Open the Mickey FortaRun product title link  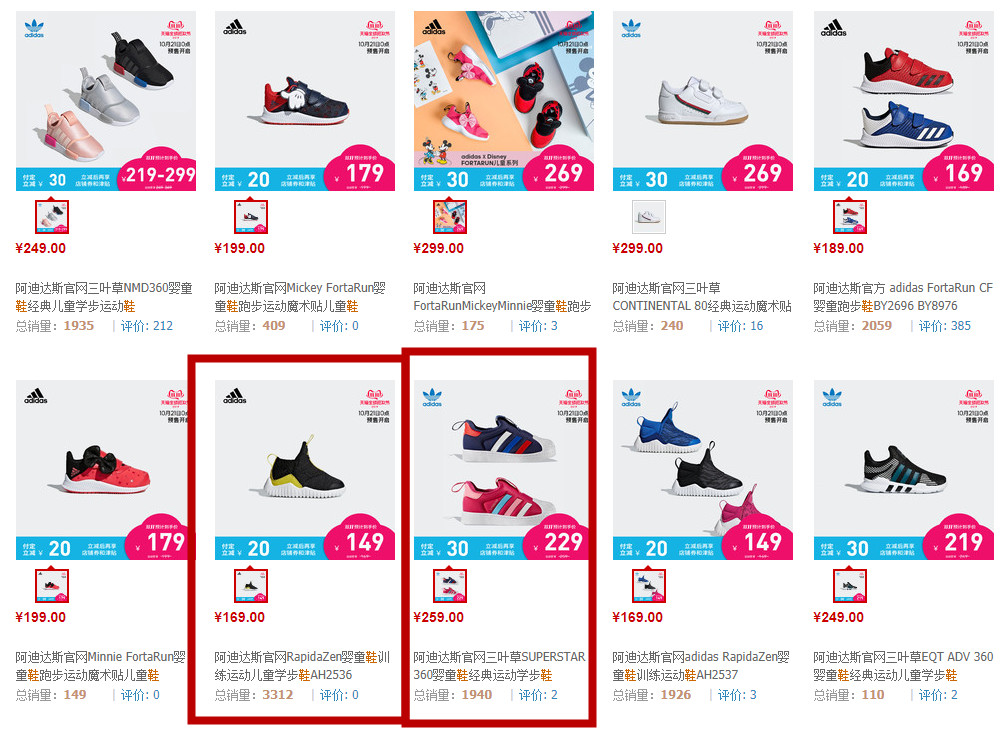[300, 297]
